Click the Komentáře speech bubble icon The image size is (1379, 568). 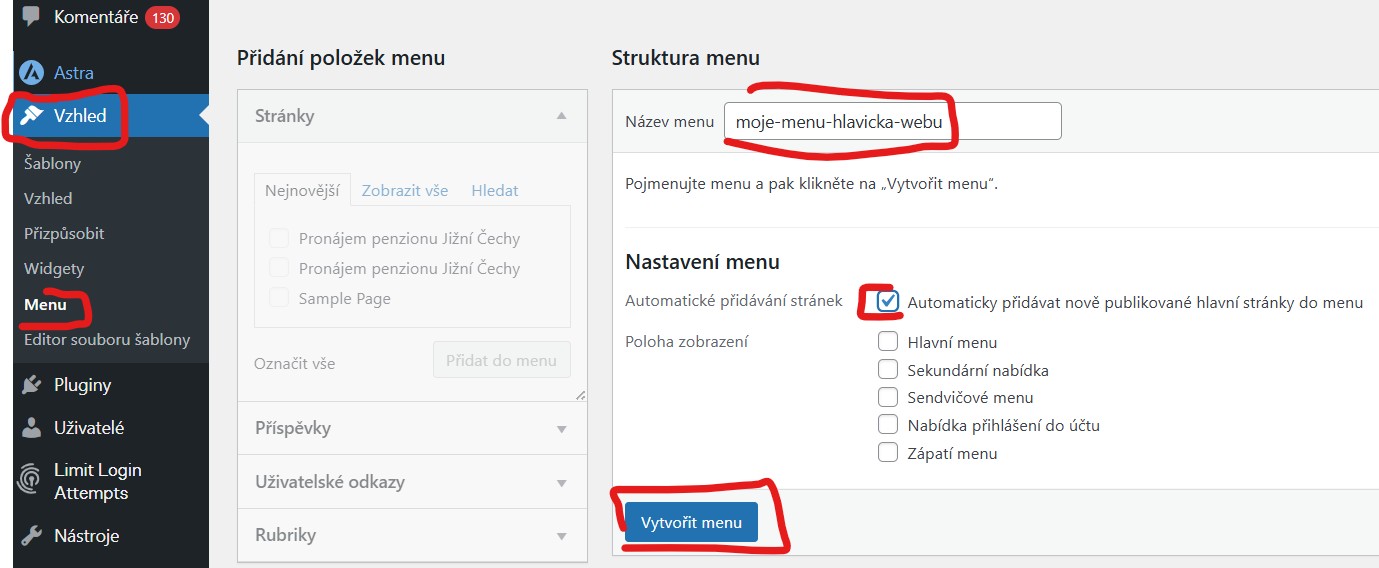[31, 16]
